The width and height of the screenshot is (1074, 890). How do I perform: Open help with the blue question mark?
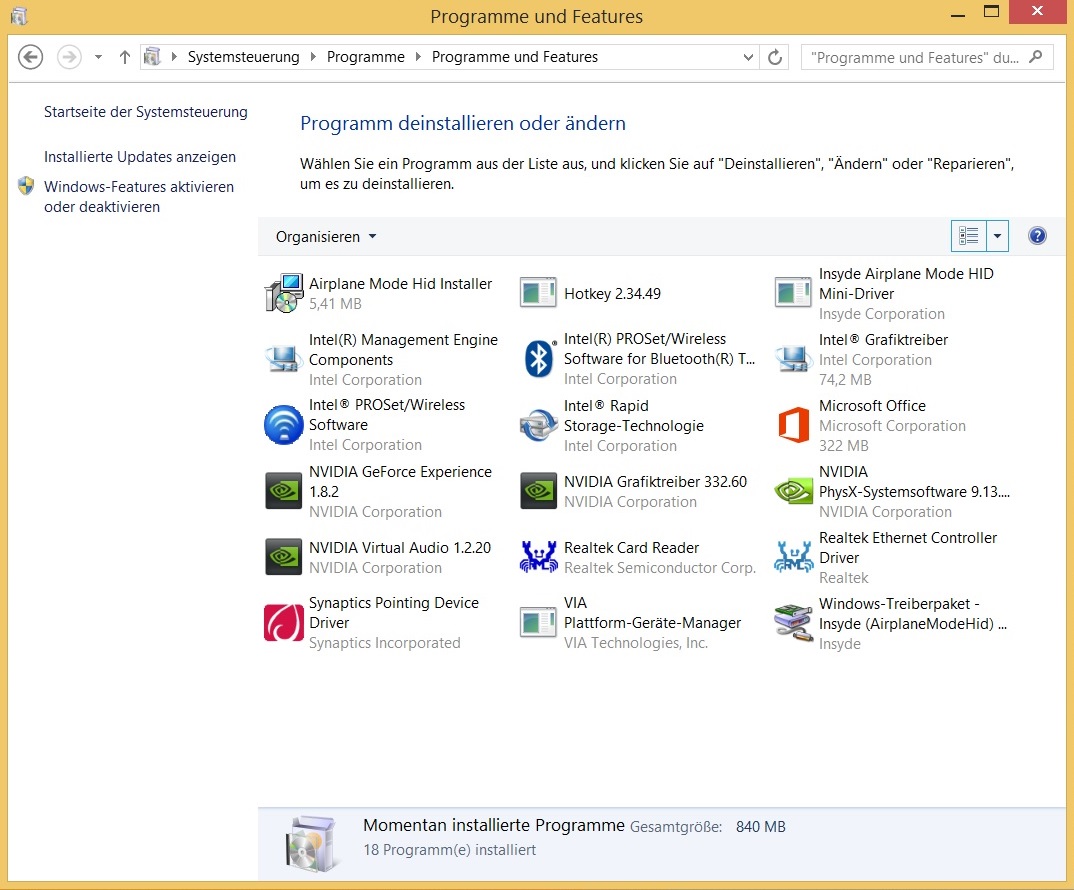coord(1037,236)
